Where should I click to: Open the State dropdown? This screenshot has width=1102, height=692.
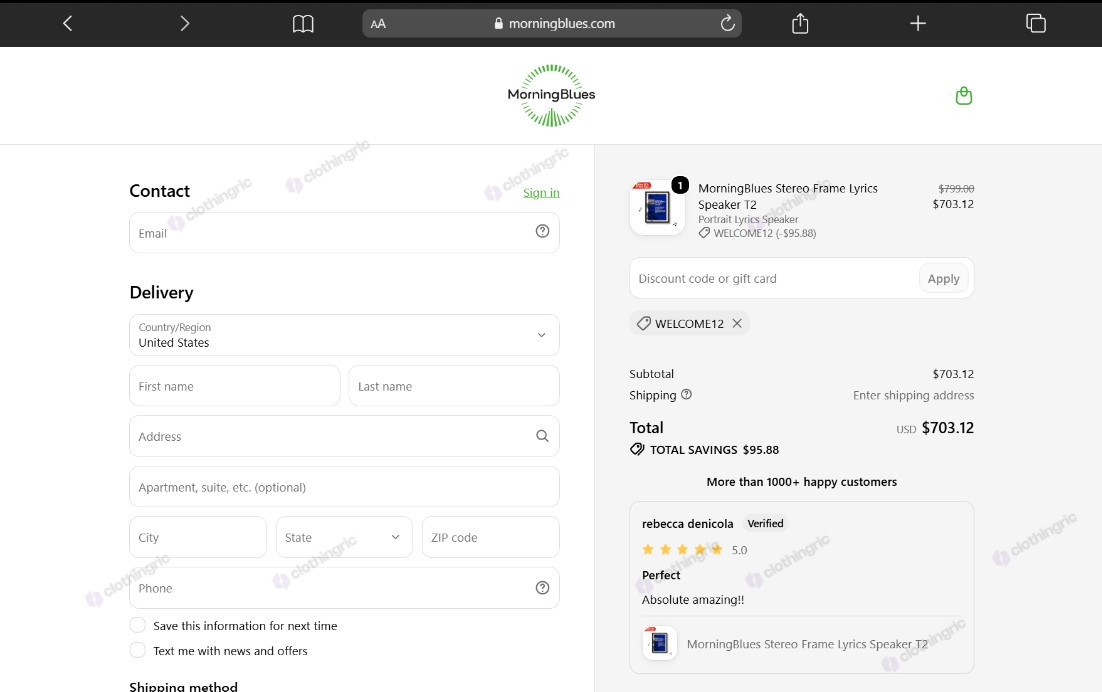pyautogui.click(x=344, y=537)
